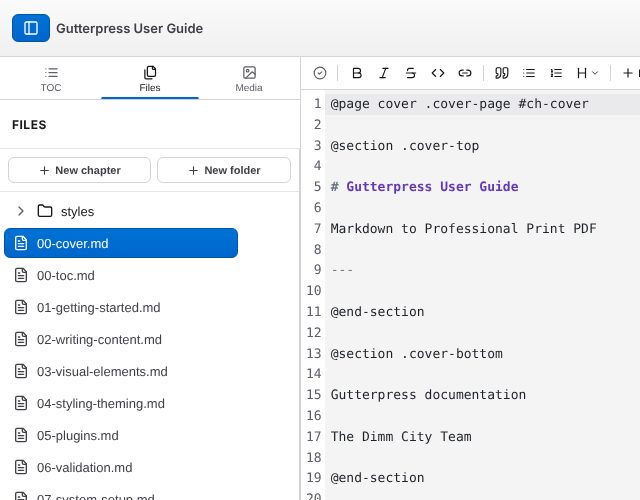Screen dimensions: 640x500
Task: Click '@end-section' on line 11
Action: point(377,312)
